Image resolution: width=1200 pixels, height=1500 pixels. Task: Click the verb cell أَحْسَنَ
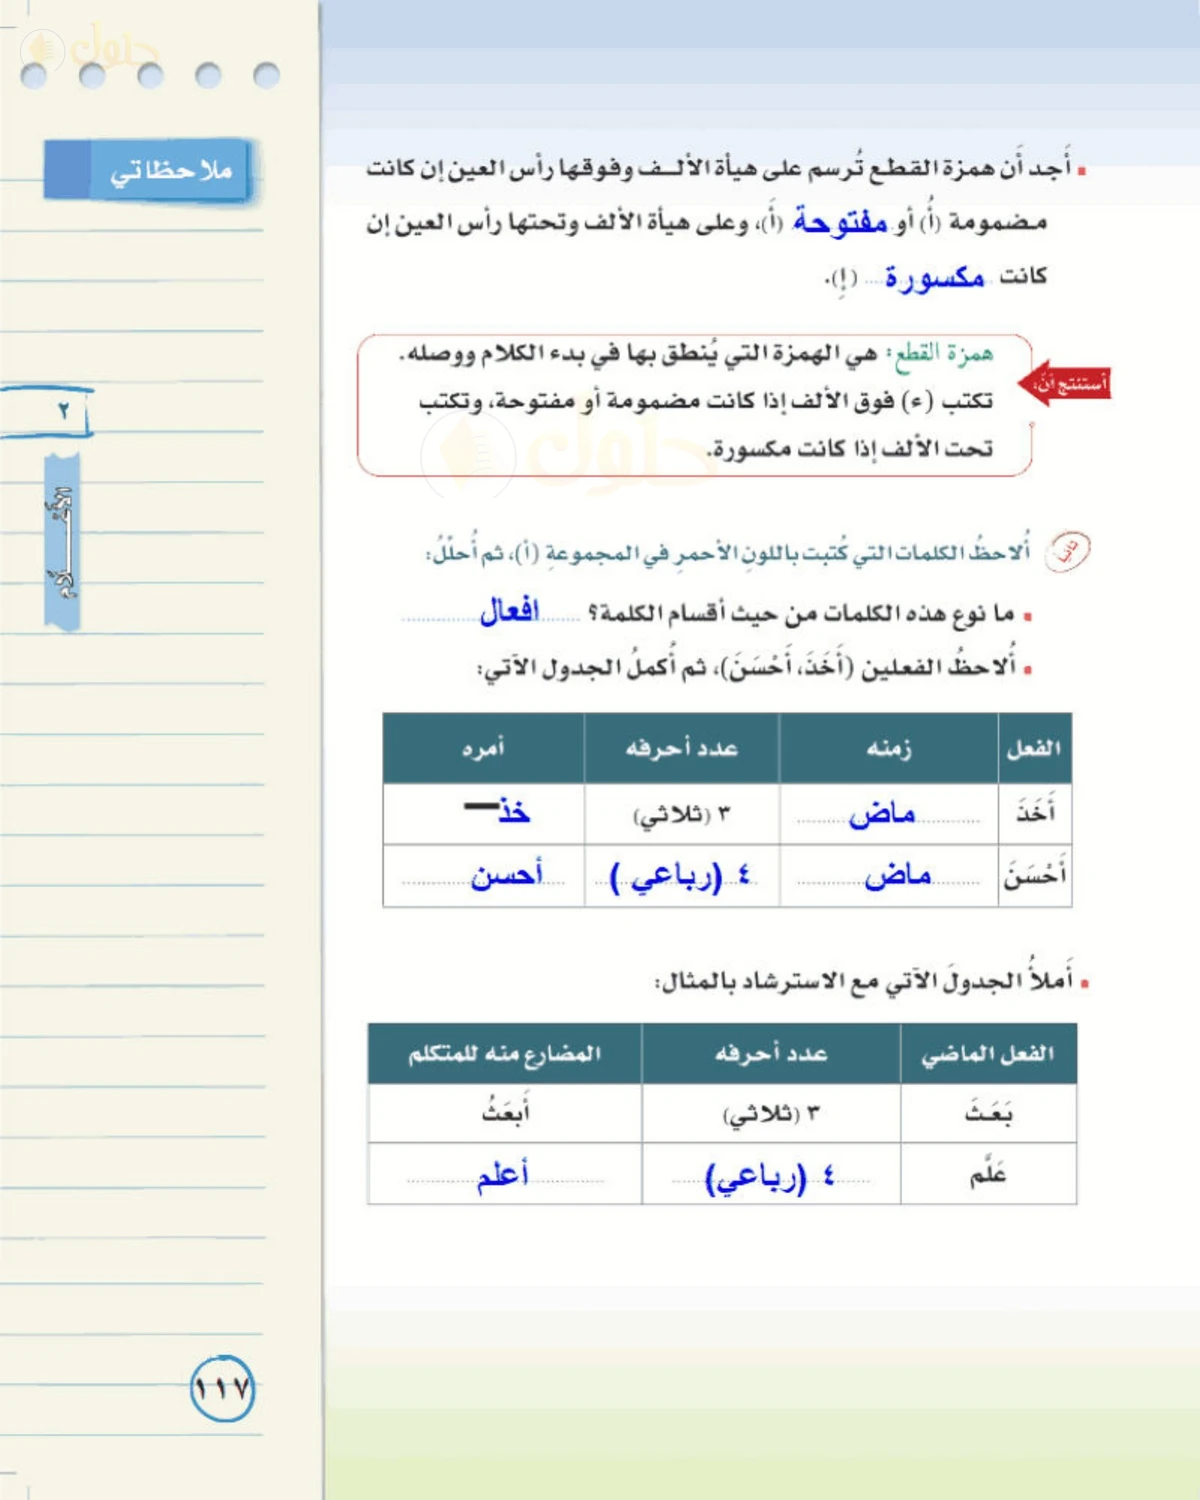1034,875
